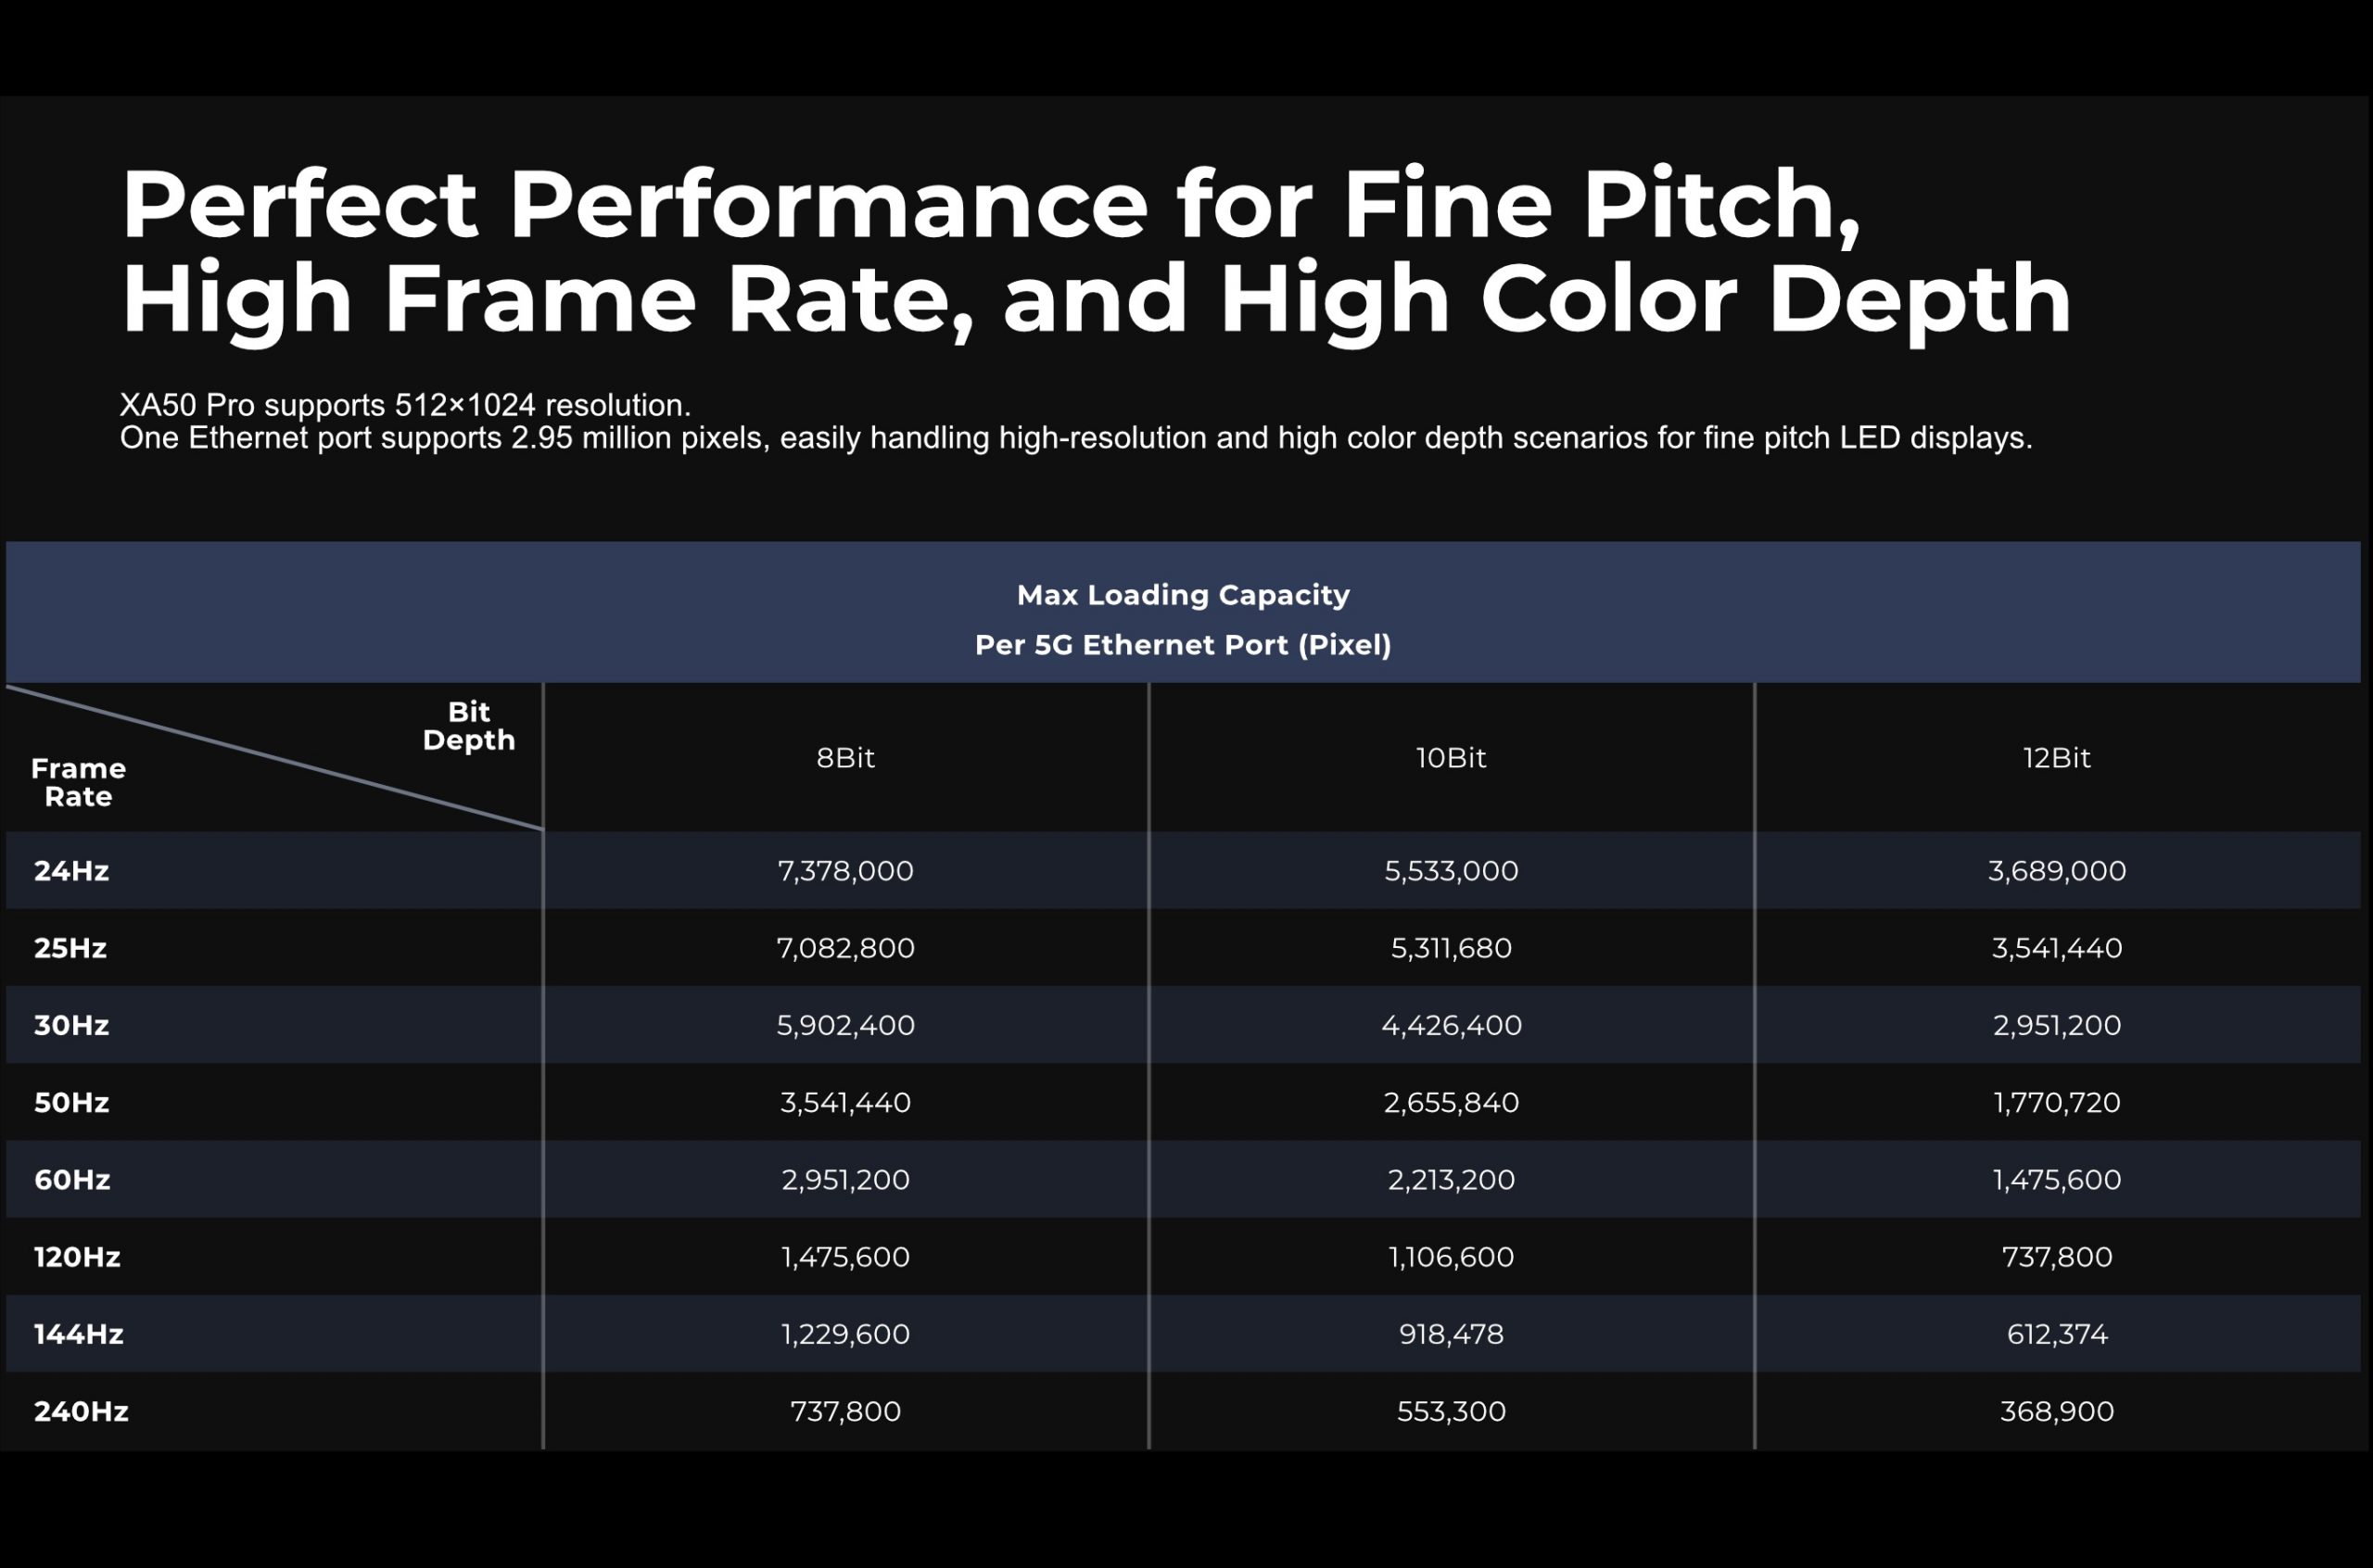
Task: Click the 25Hz row label
Action: click(70, 948)
